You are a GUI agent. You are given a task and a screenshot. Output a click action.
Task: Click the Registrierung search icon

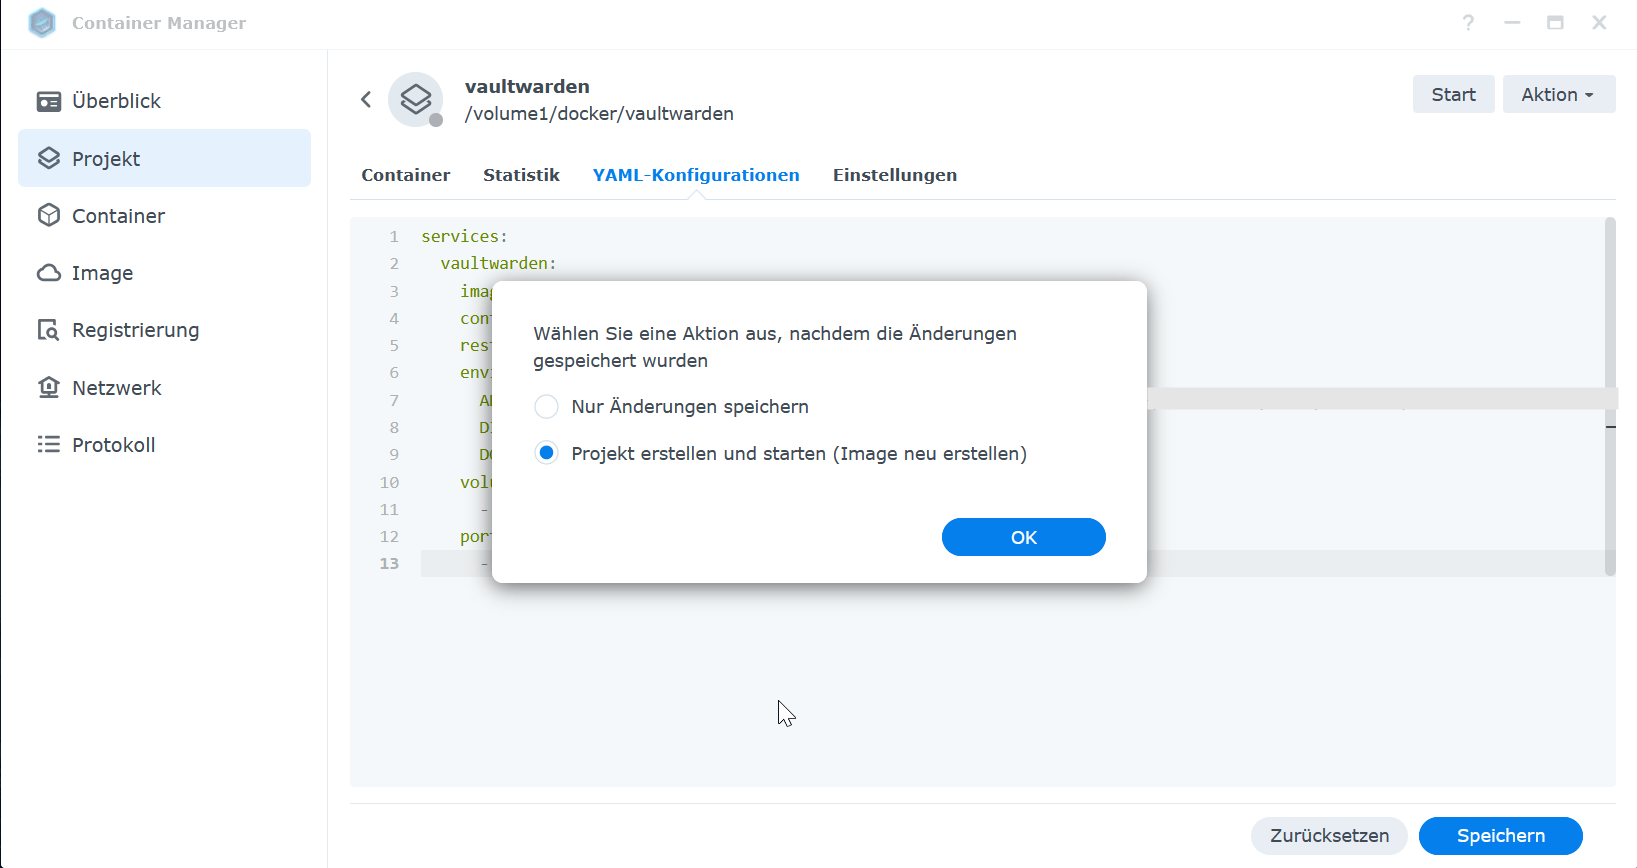(x=48, y=330)
